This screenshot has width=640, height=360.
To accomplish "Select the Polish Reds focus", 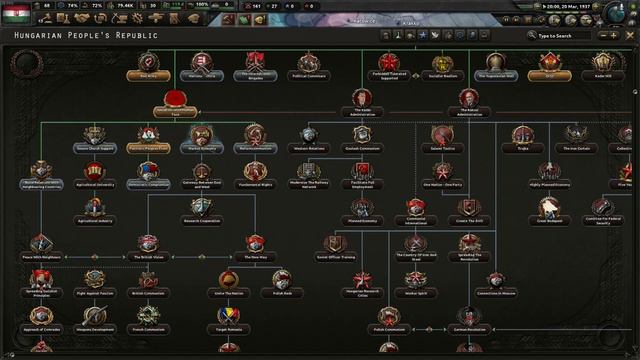I will [x=282, y=284].
